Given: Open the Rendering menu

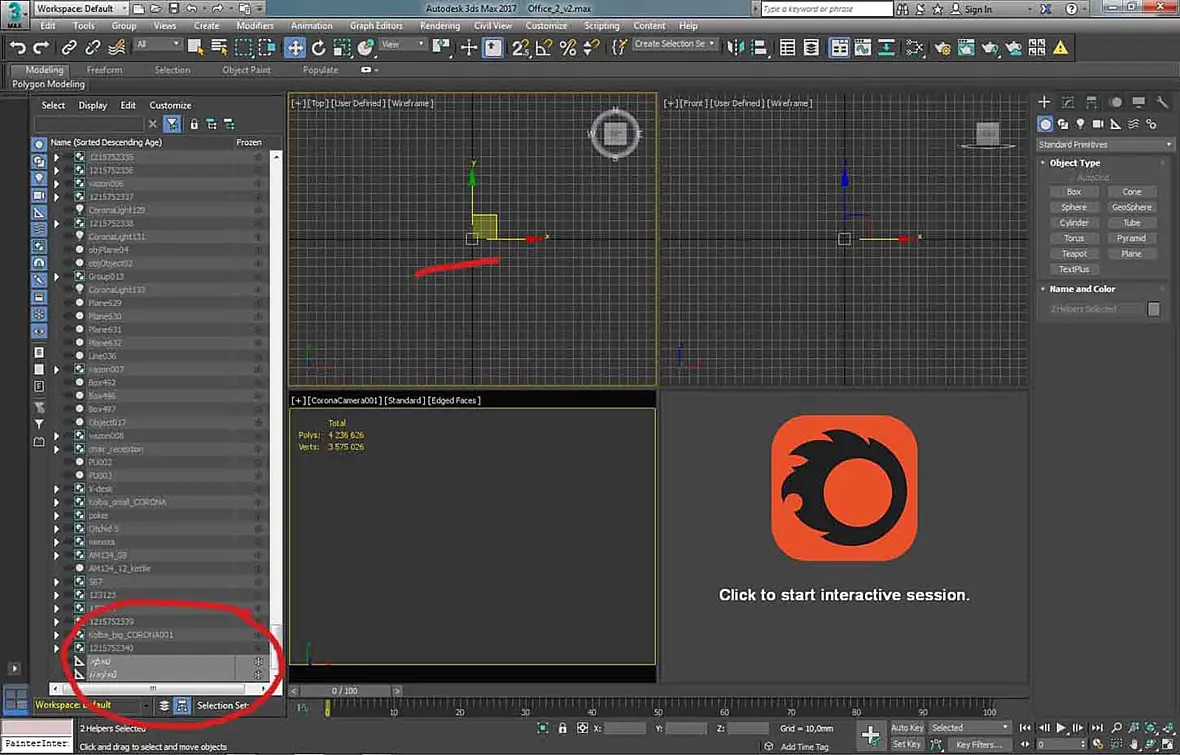Looking at the screenshot, I should click(x=439, y=26).
